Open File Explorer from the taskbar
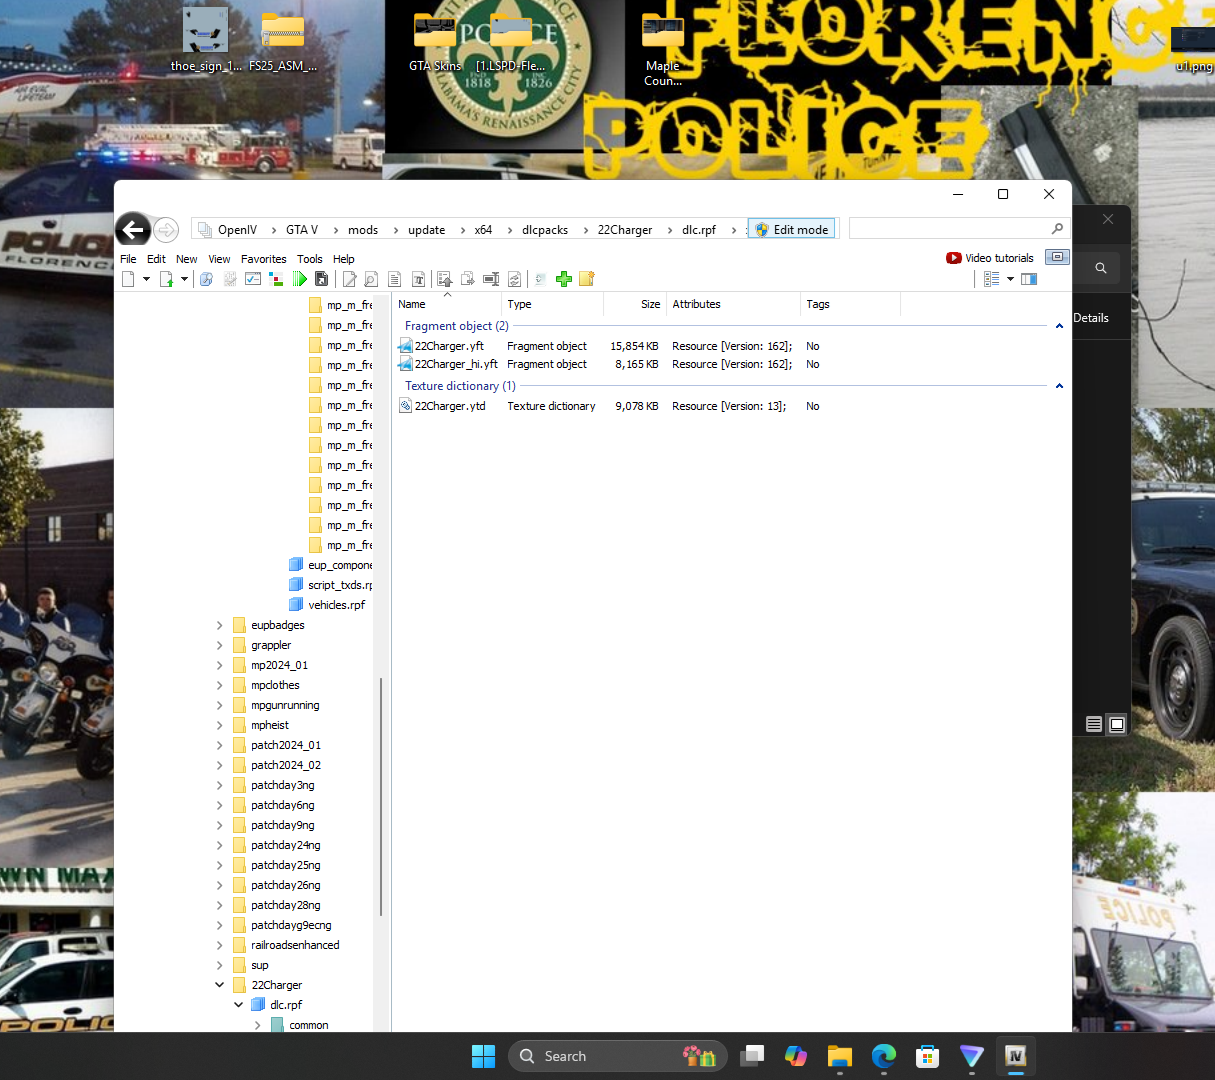 point(839,1056)
